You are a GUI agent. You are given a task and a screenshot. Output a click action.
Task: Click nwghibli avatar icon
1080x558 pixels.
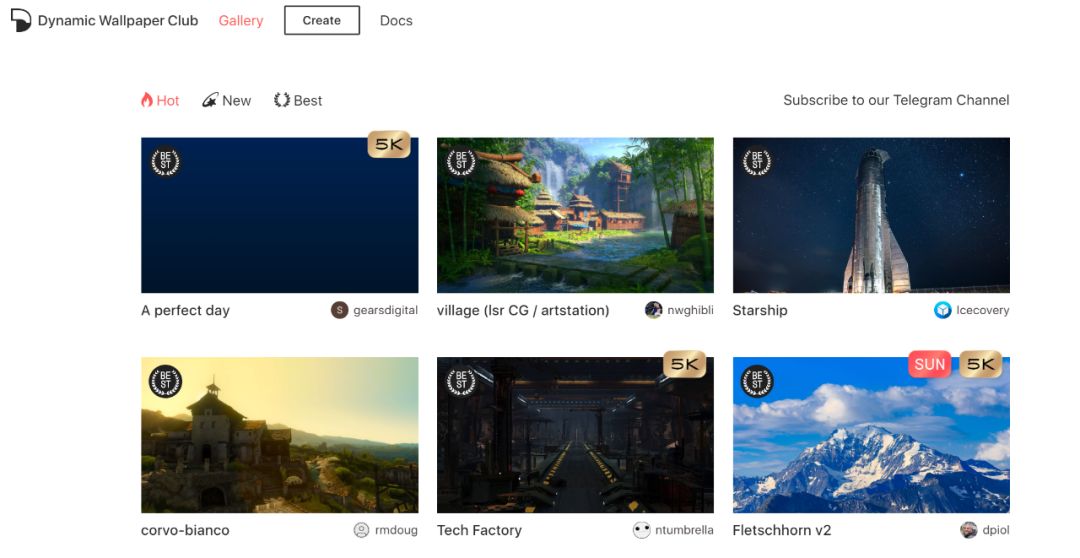click(654, 310)
